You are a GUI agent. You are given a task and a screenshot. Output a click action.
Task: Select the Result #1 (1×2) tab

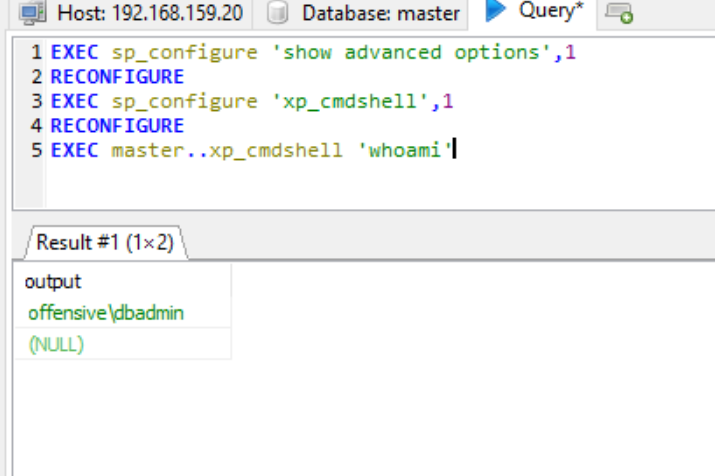coord(103,242)
